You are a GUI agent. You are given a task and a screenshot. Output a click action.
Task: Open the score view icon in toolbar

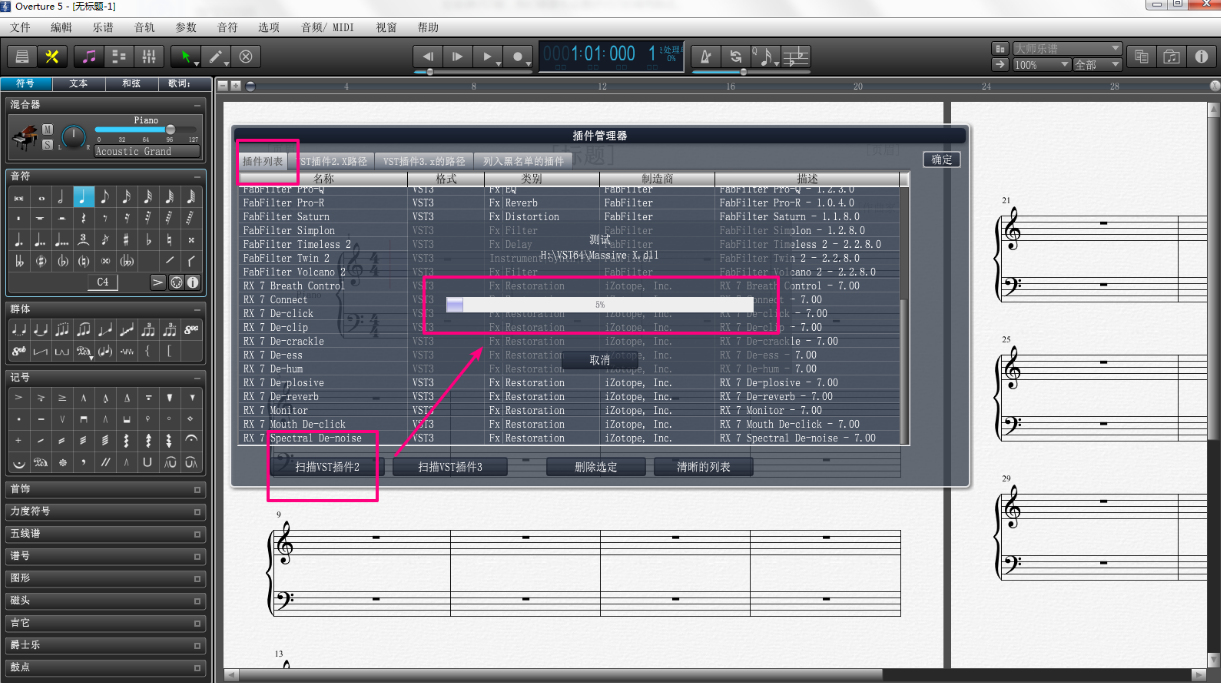click(22, 57)
